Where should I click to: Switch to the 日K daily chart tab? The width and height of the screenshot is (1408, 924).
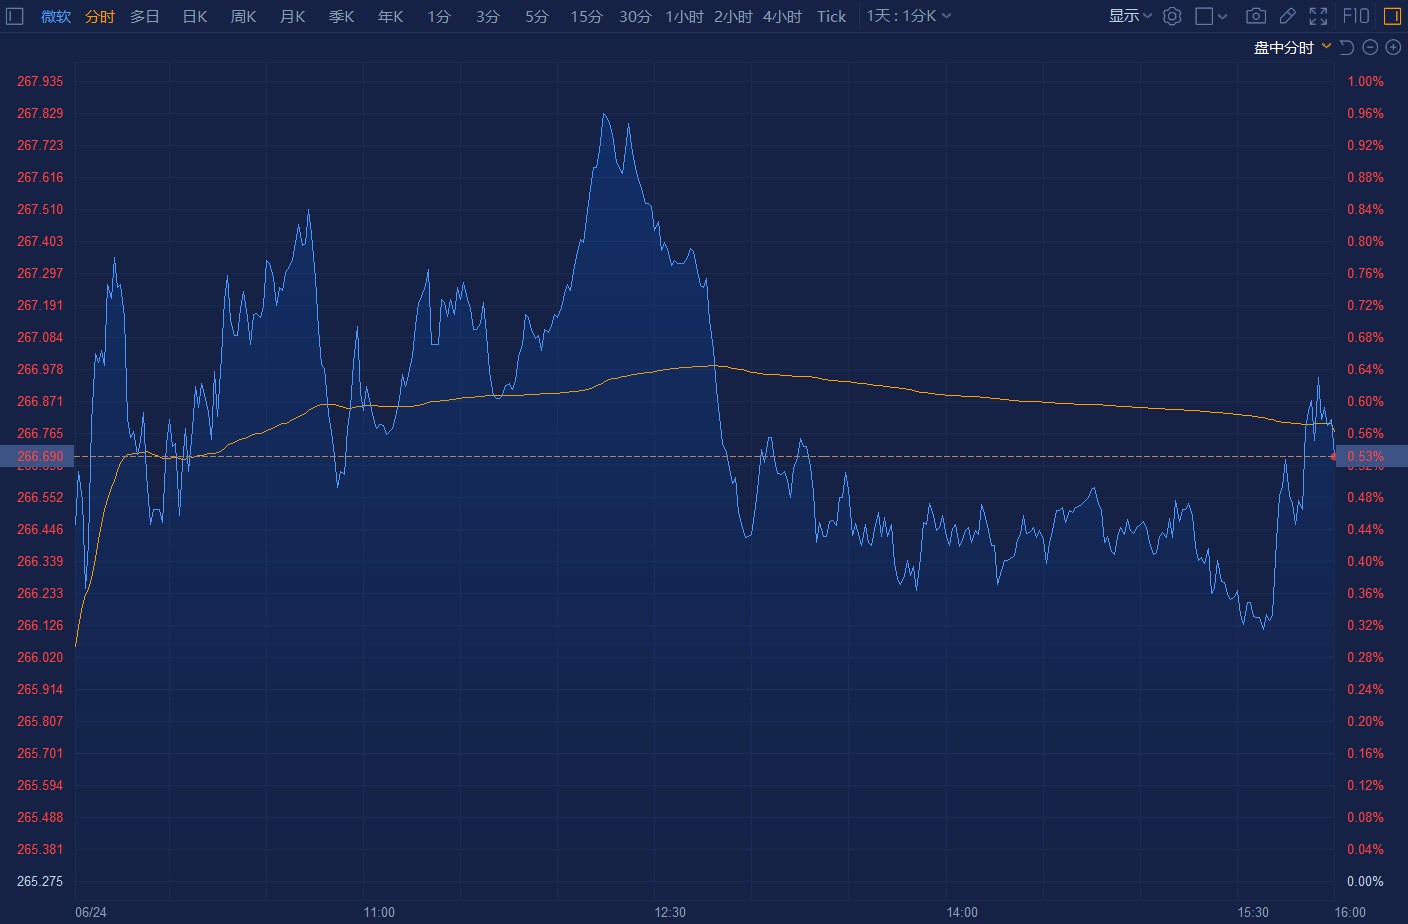click(x=195, y=17)
